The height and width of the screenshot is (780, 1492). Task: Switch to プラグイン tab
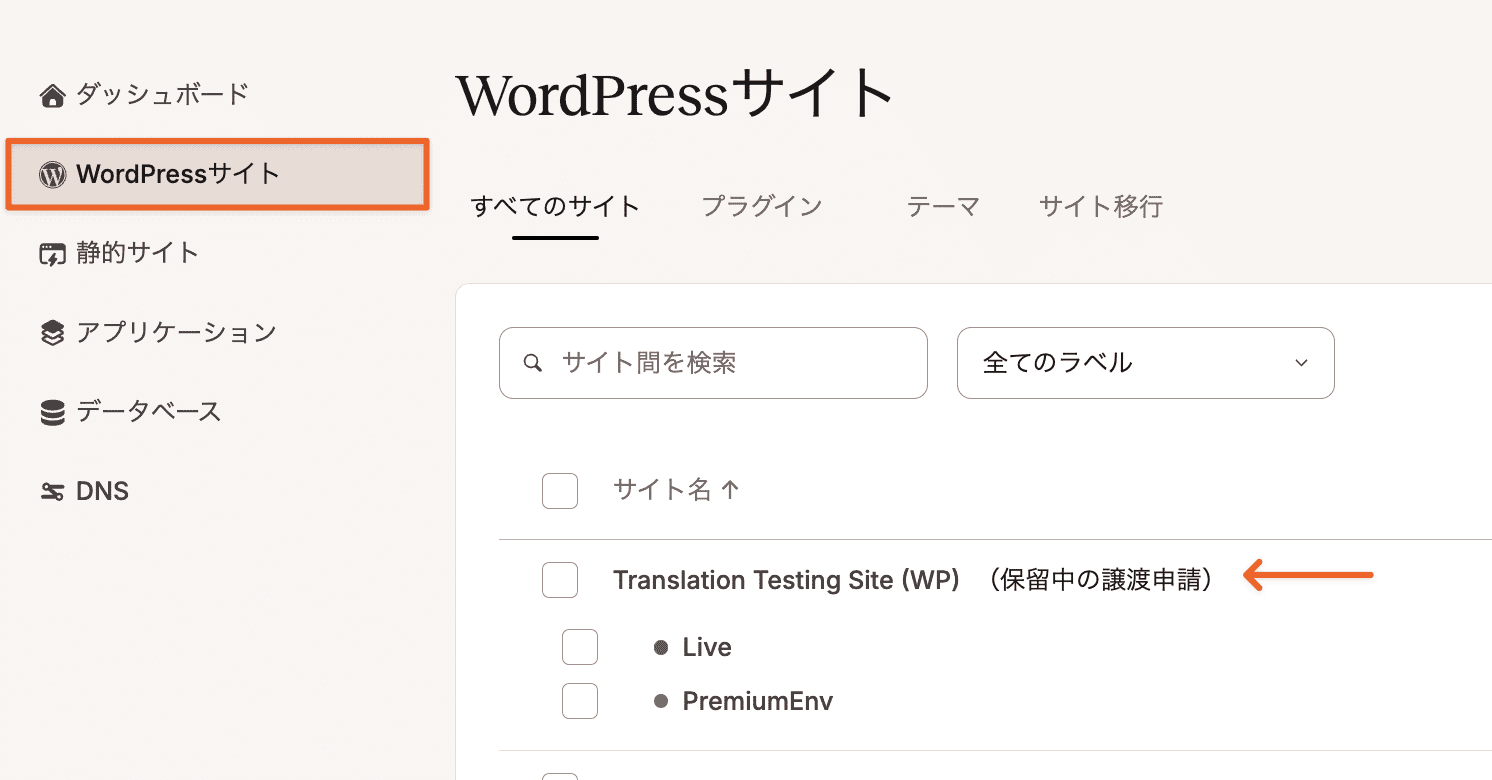(762, 207)
